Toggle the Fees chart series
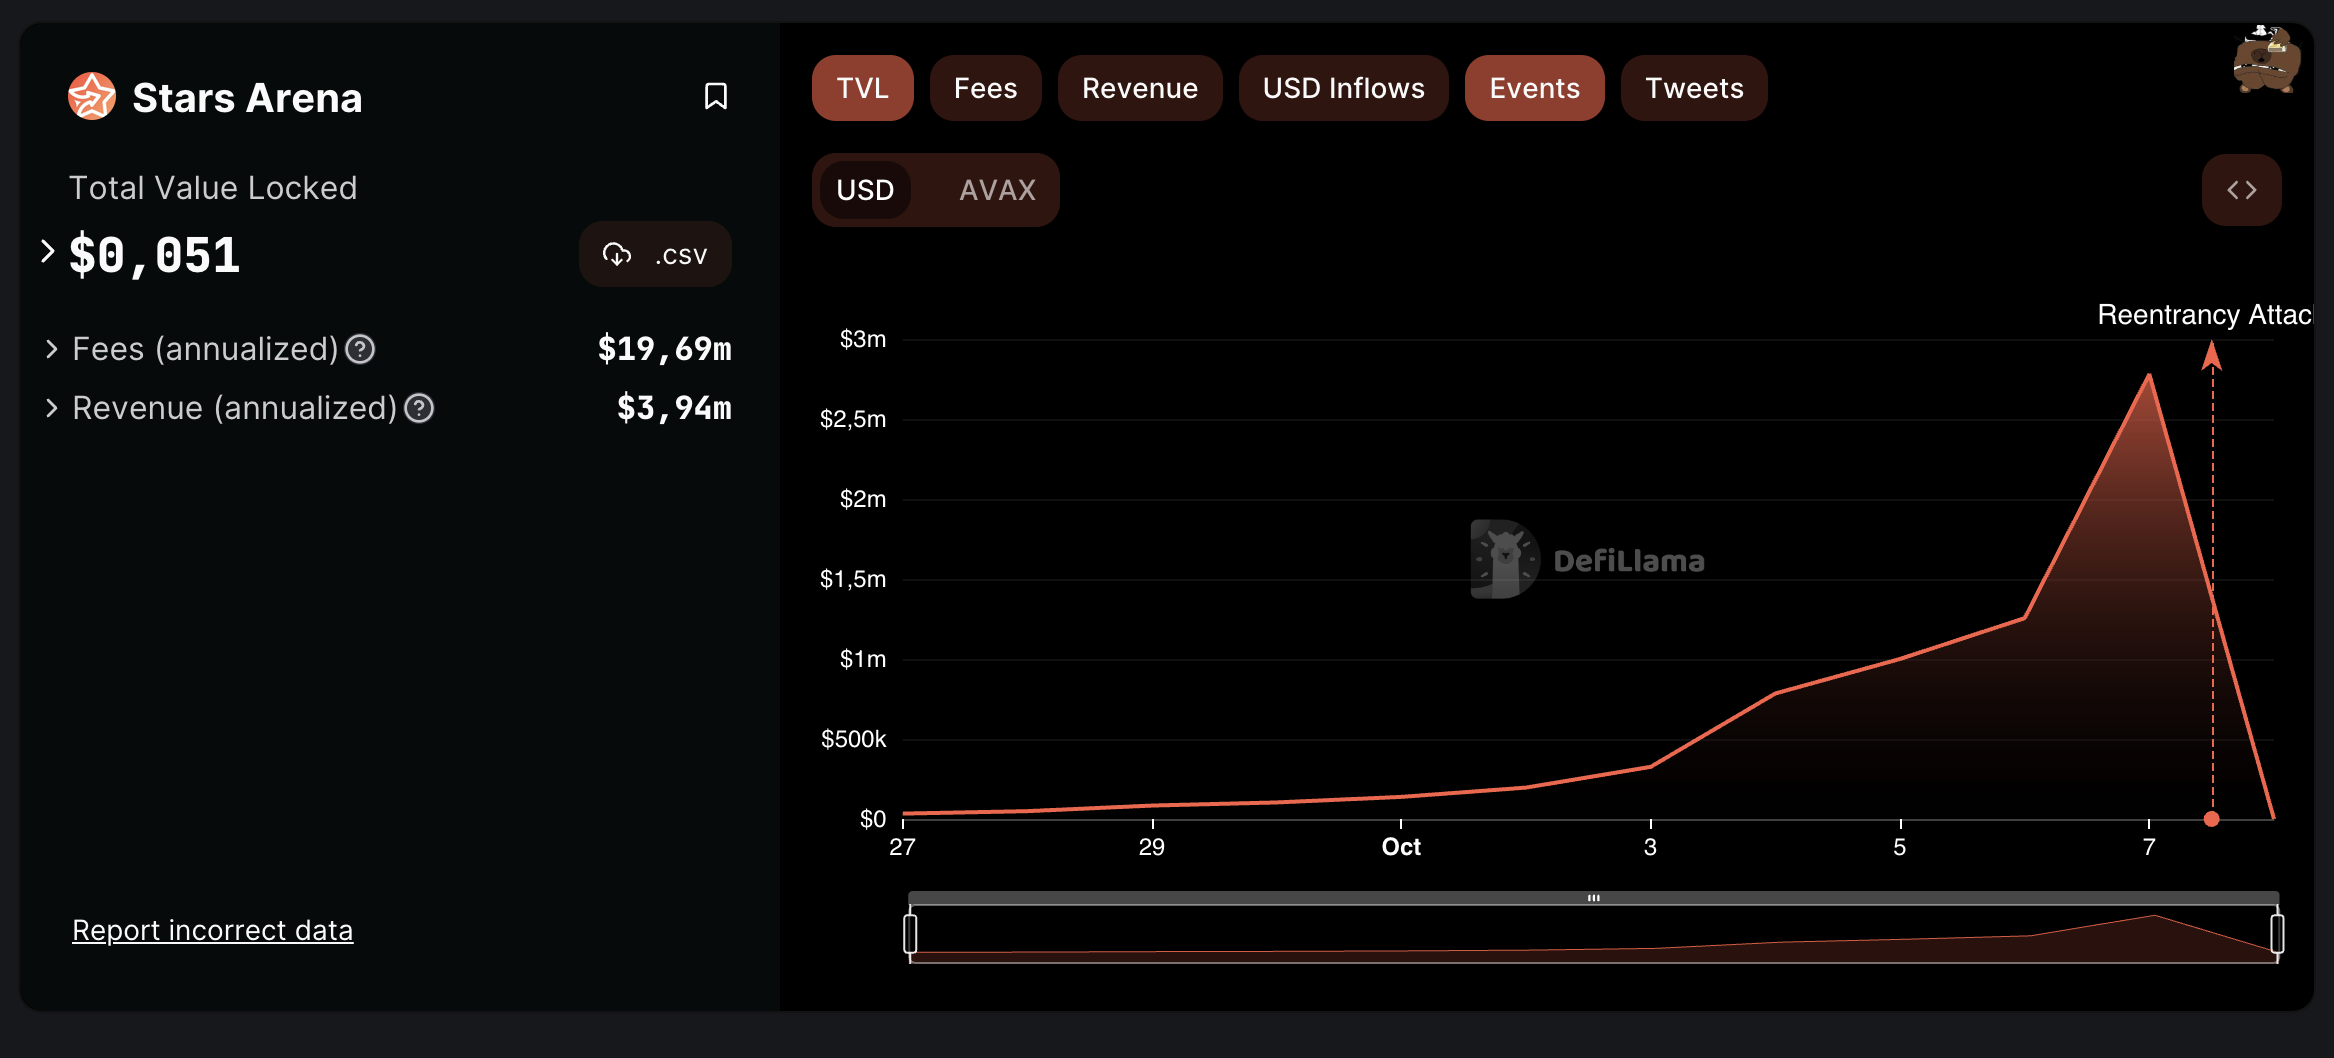2334x1058 pixels. pyautogui.click(x=985, y=88)
